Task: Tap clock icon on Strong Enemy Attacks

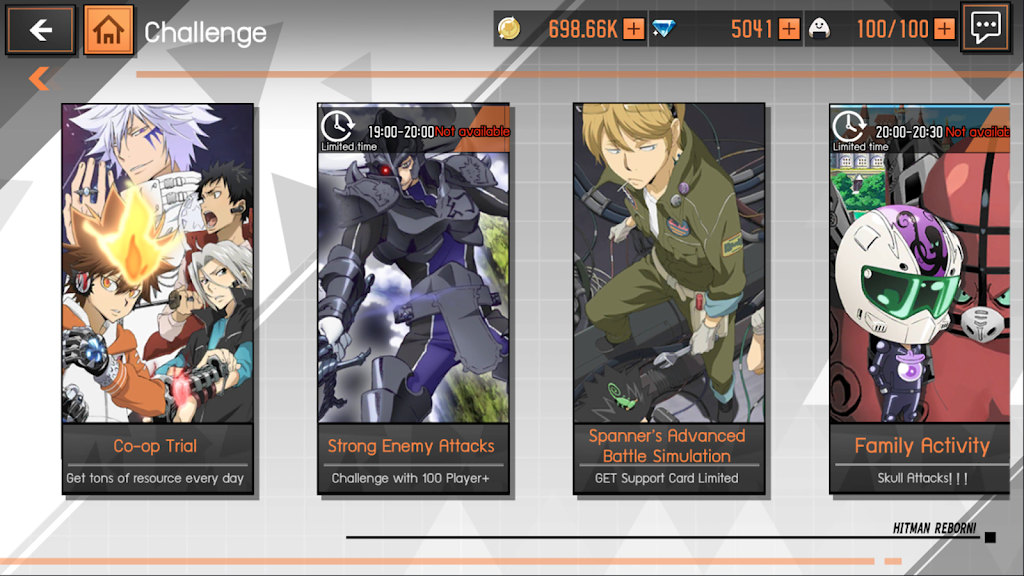Action: tap(338, 125)
